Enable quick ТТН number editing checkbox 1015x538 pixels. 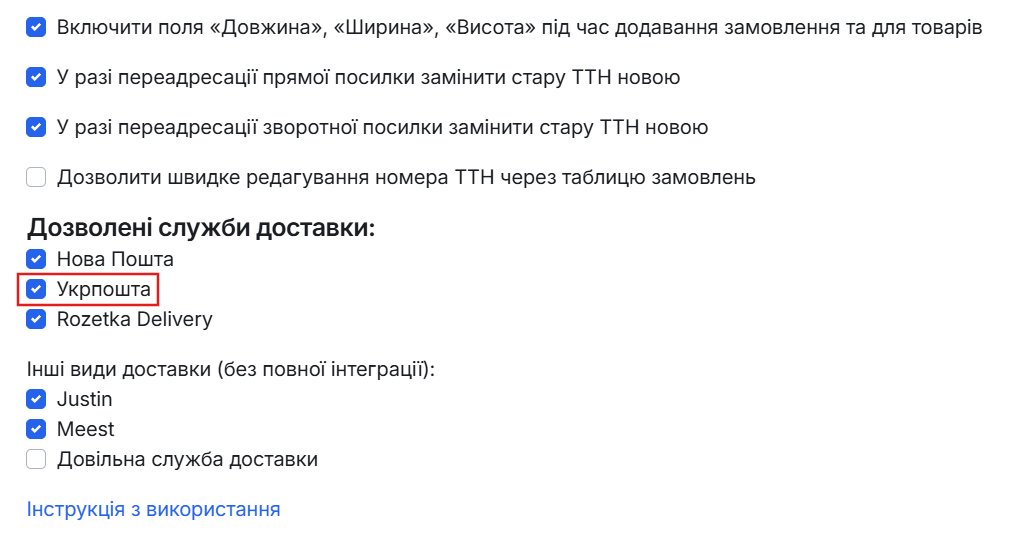tap(36, 177)
